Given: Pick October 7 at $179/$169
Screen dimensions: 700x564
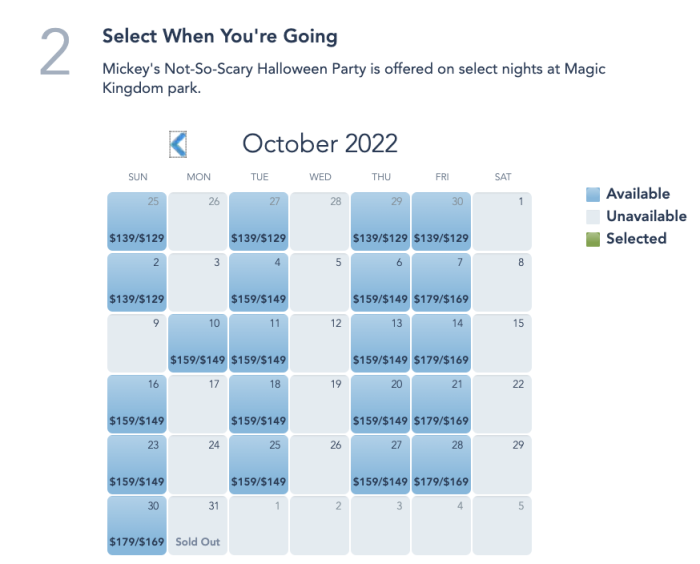Looking at the screenshot, I should click(x=441, y=282).
